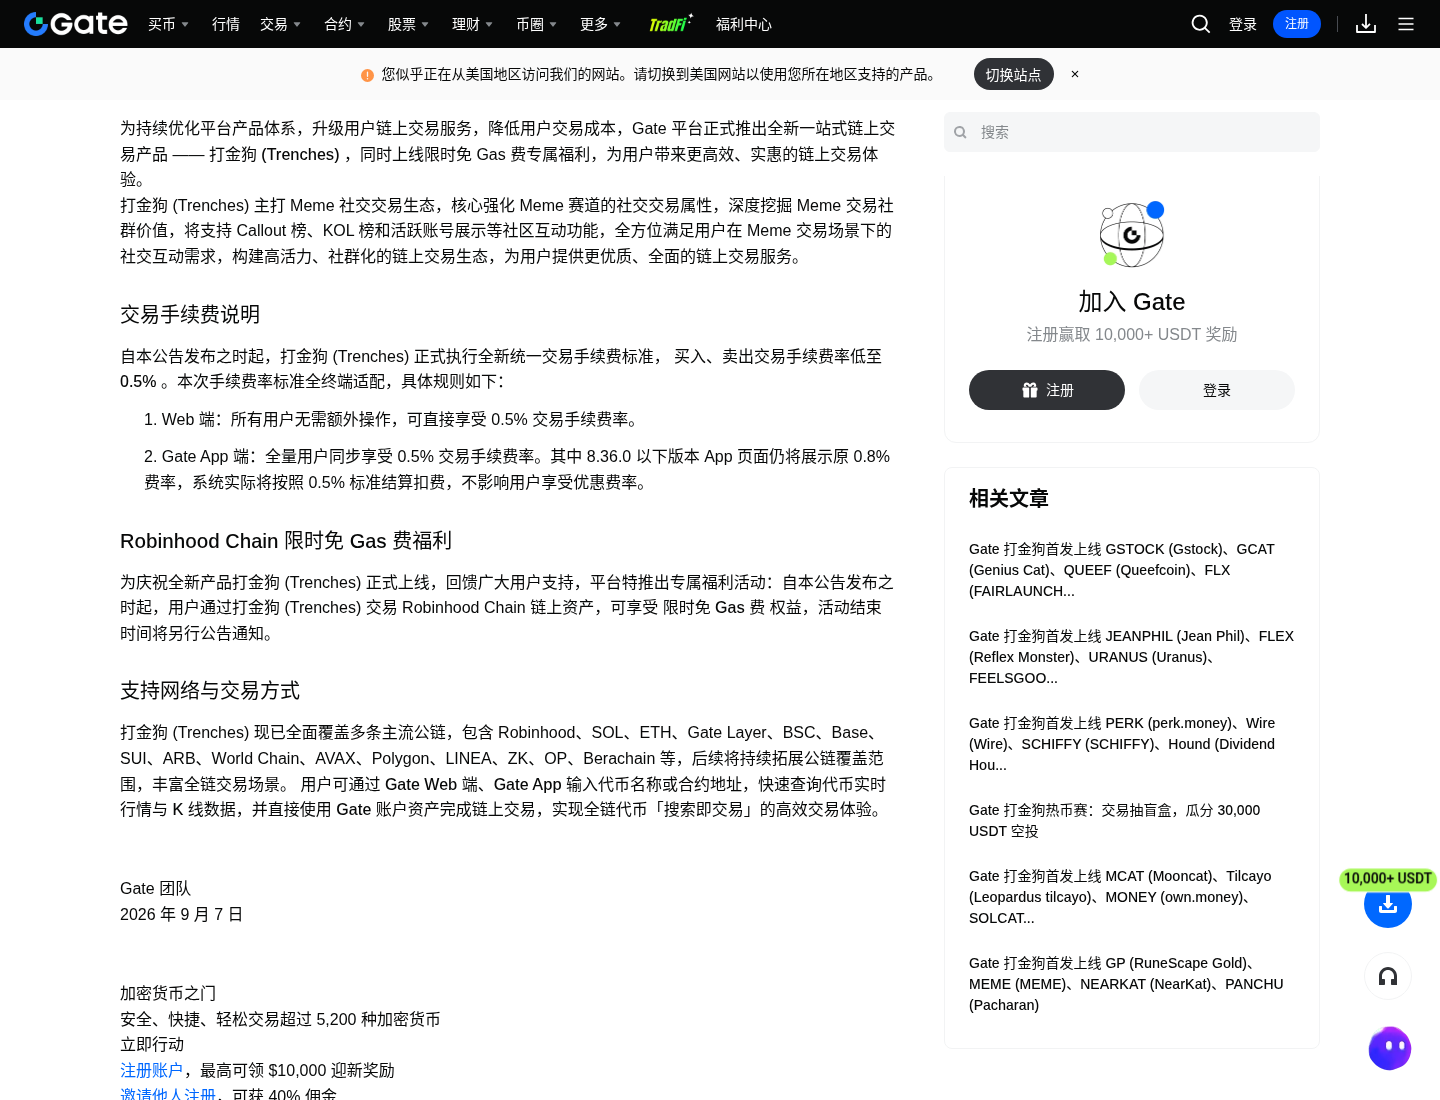This screenshot has height=1100, width=1440.
Task: Click the 注册账户 hyperlink
Action: click(152, 1070)
